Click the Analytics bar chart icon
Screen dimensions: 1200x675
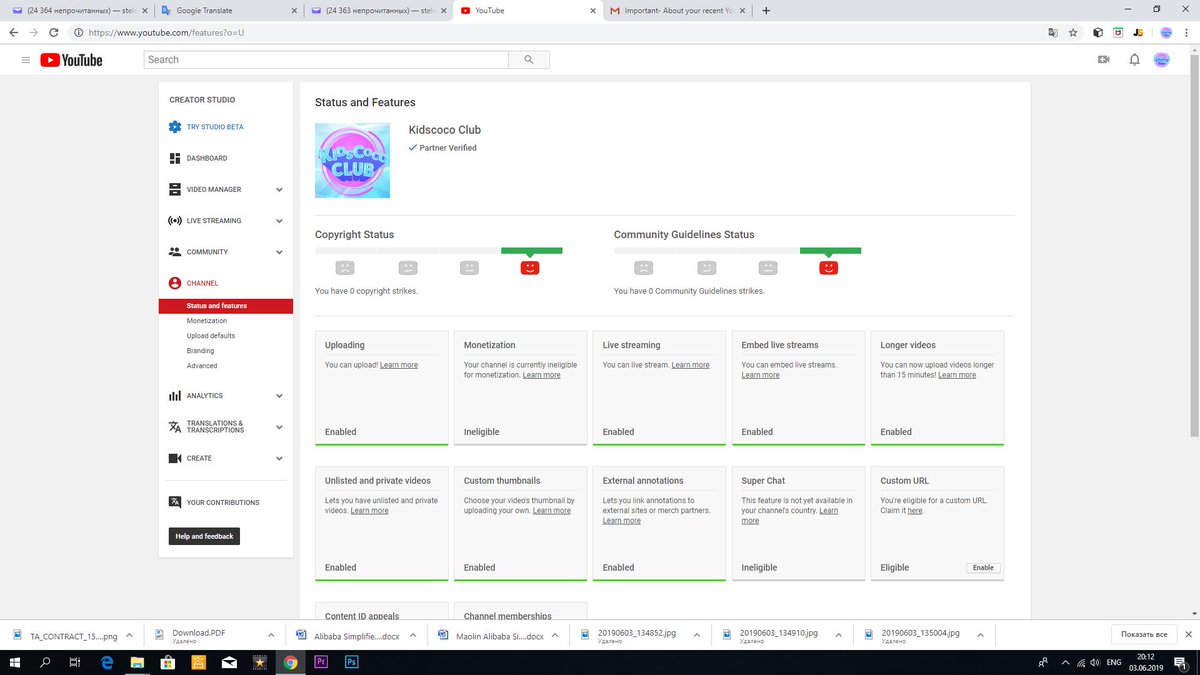[175, 396]
